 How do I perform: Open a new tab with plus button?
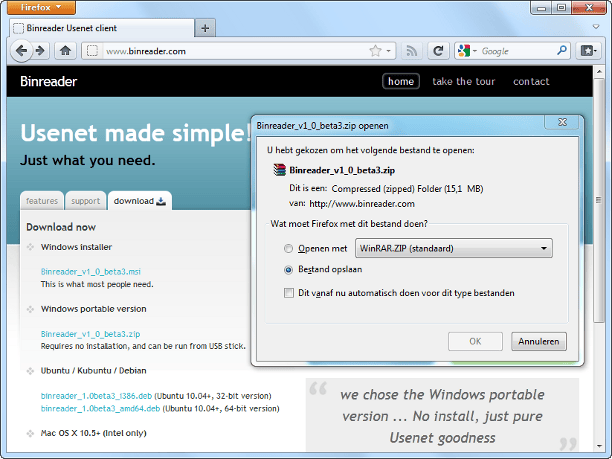pos(205,28)
